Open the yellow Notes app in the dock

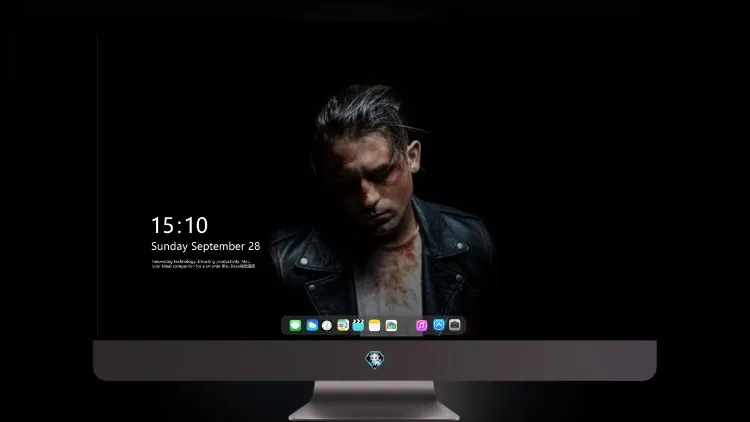pyautogui.click(x=375, y=325)
